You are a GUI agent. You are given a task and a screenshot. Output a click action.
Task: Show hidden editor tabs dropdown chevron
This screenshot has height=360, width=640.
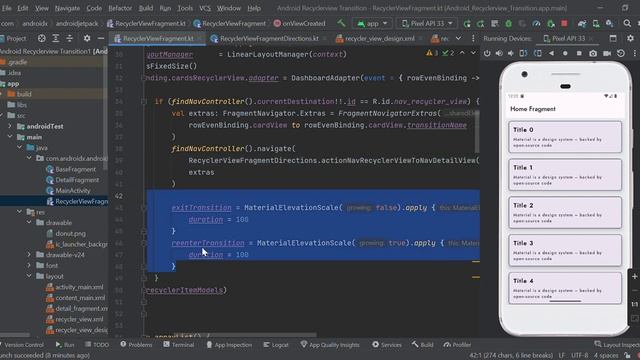(458, 38)
